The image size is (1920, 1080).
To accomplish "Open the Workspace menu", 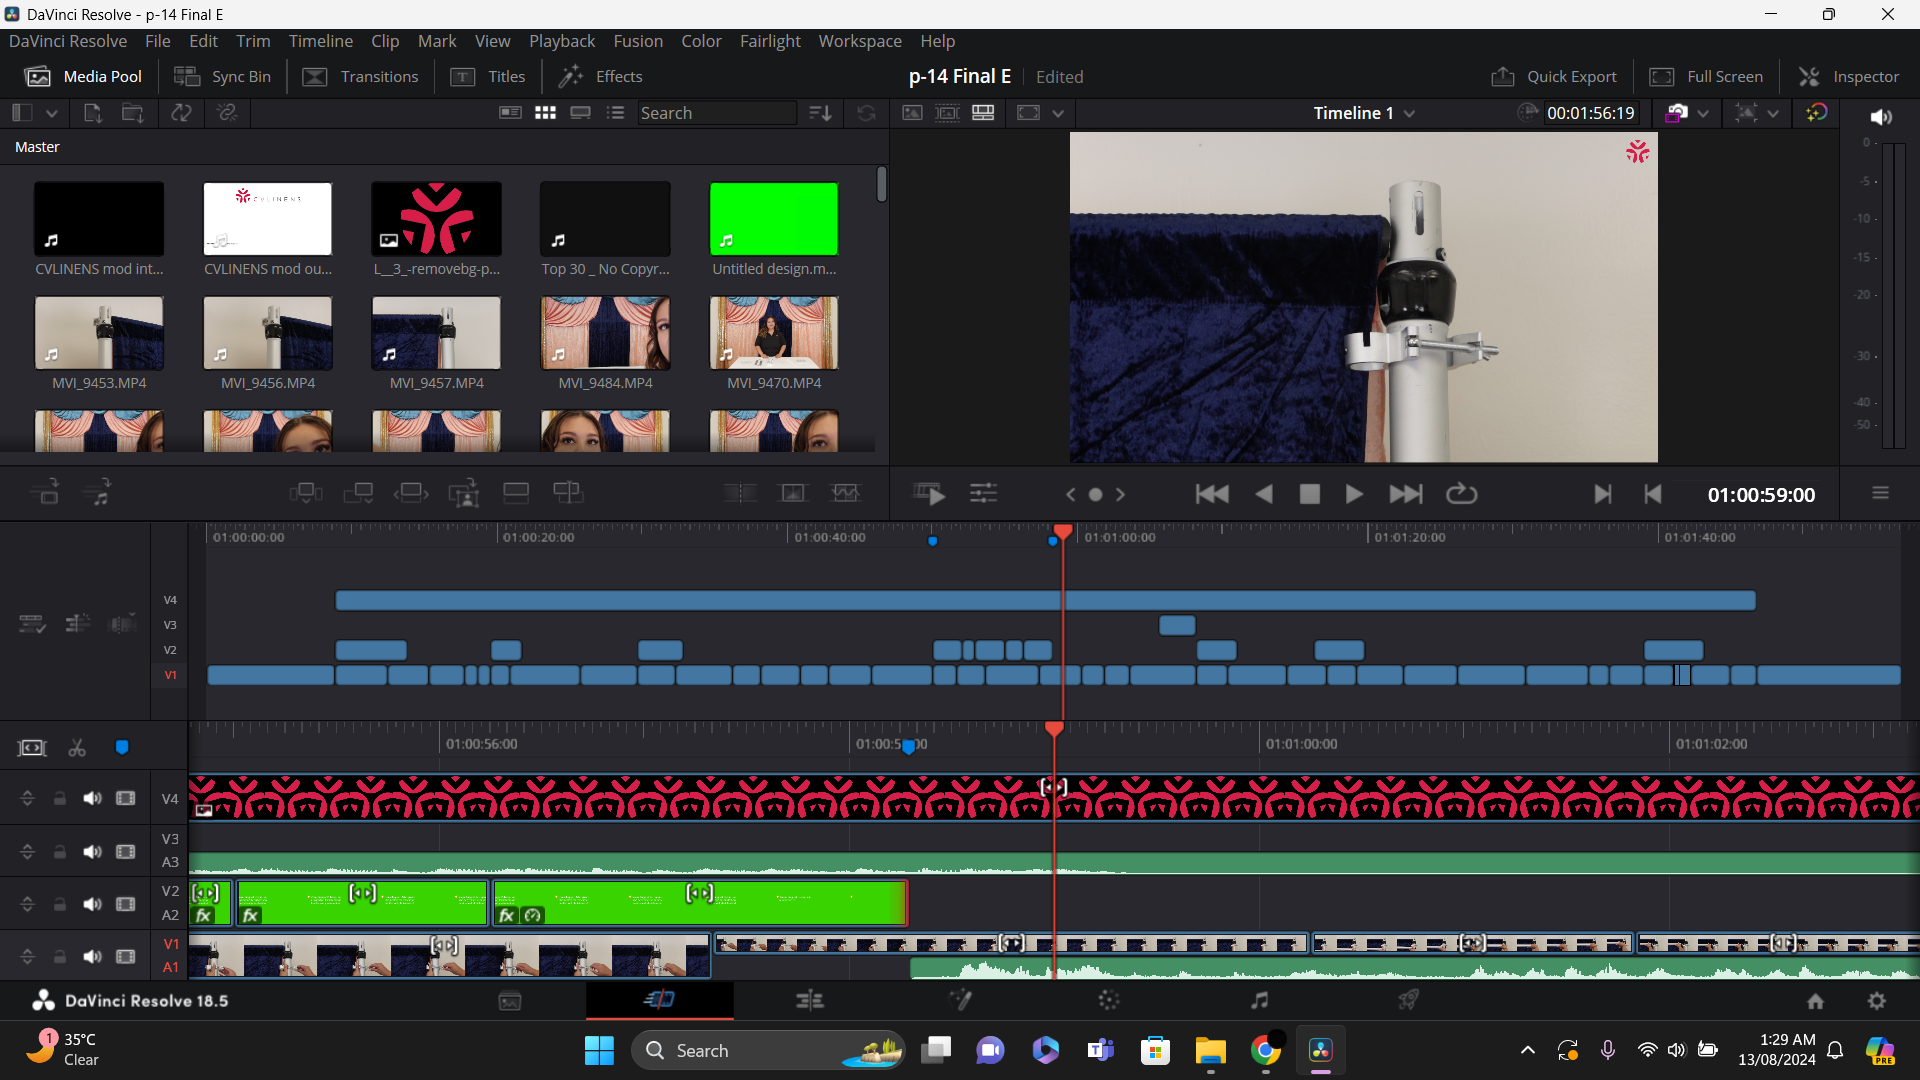I will [859, 41].
